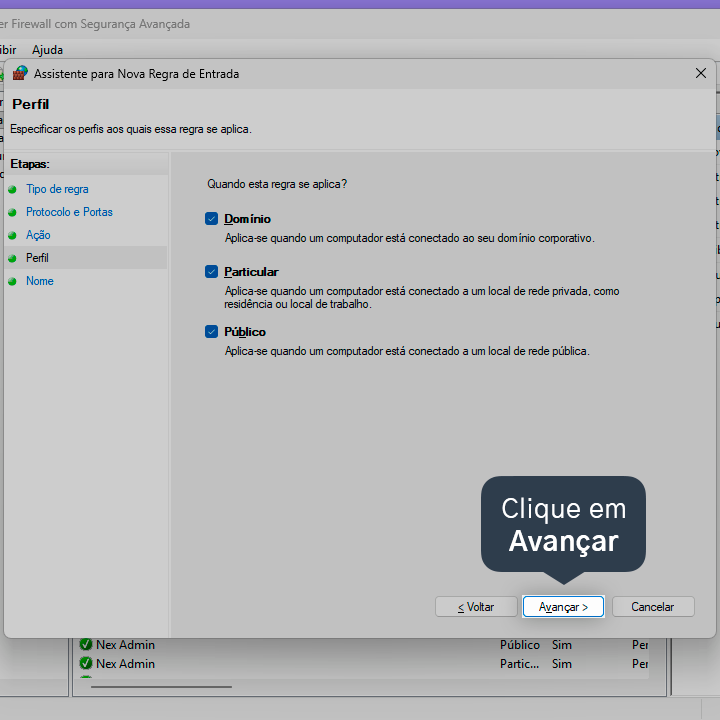
Task: Click the Avançar button
Action: click(x=563, y=607)
